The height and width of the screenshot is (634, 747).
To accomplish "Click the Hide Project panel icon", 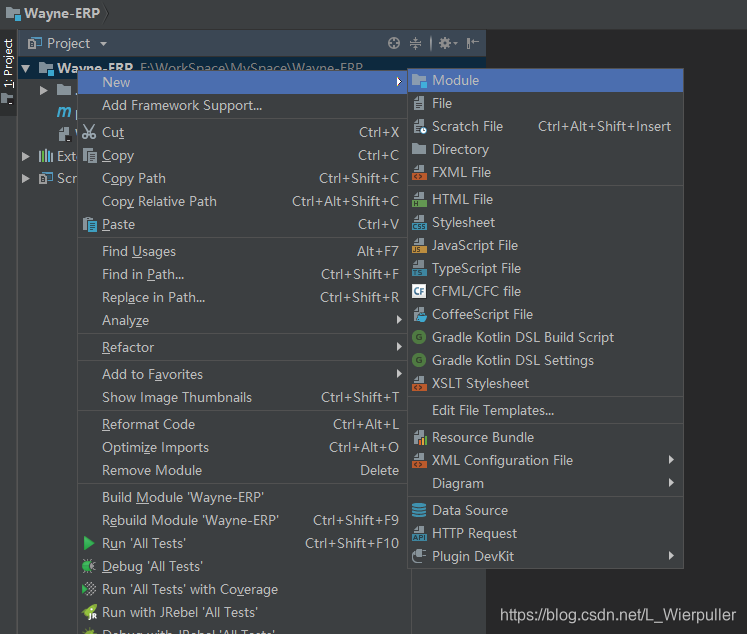I will point(473,43).
